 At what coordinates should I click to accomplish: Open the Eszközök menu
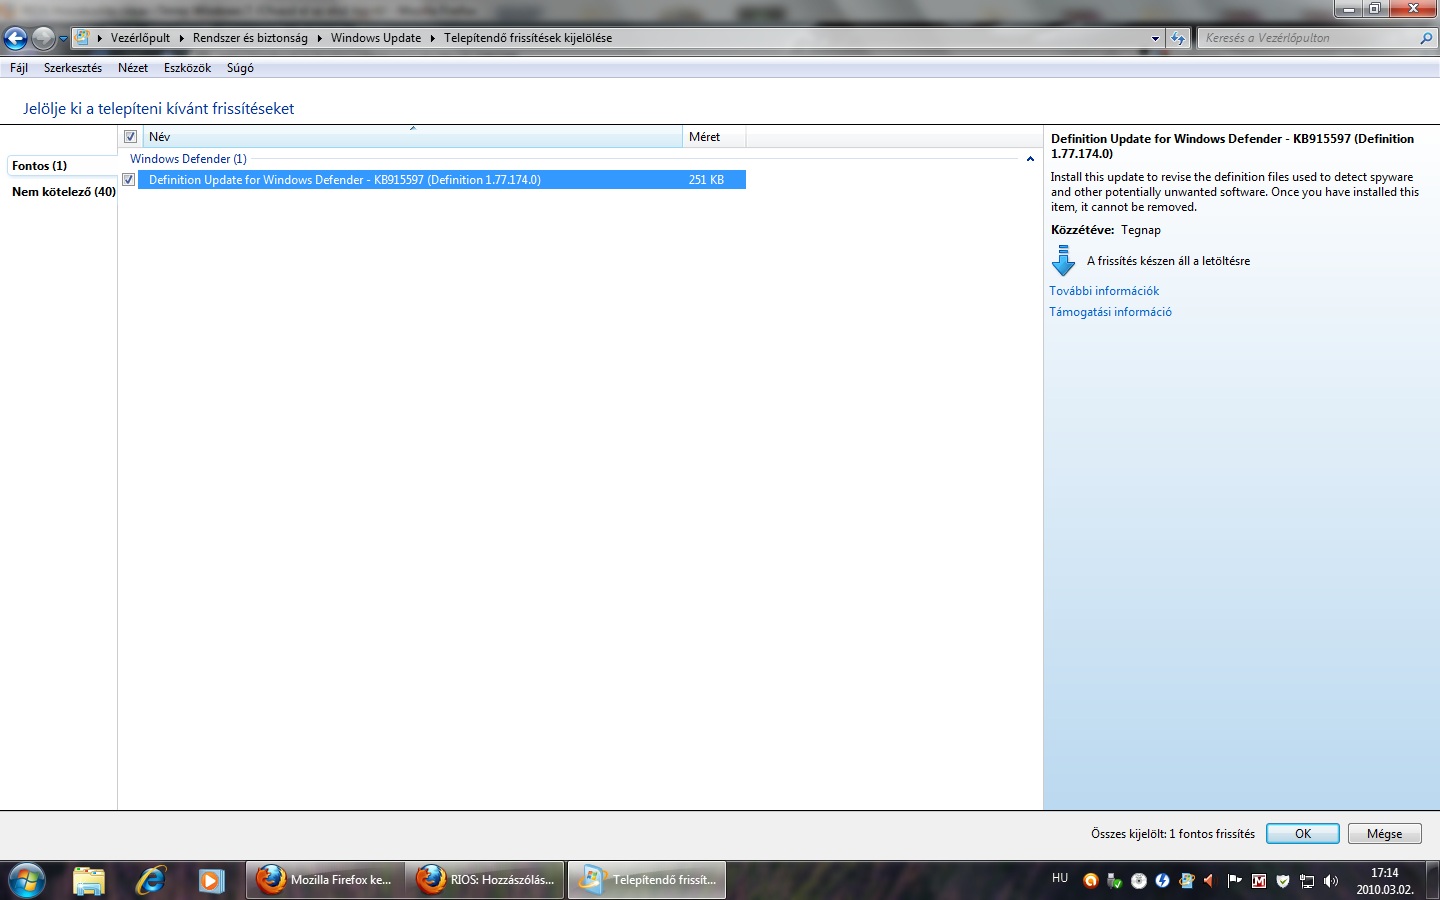pyautogui.click(x=187, y=68)
